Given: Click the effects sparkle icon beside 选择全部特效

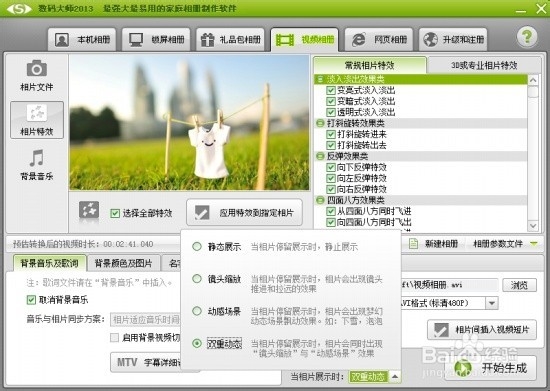Looking at the screenshot, I should (89, 211).
